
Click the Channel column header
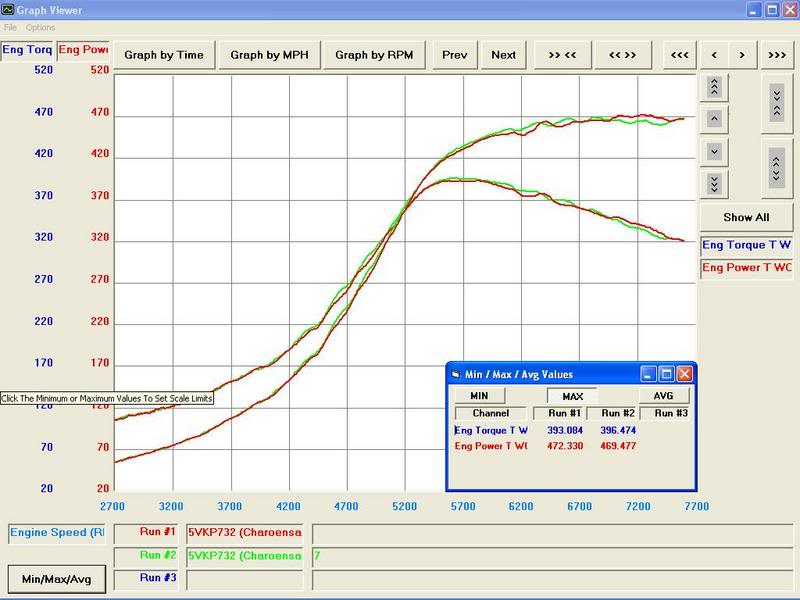click(491, 413)
